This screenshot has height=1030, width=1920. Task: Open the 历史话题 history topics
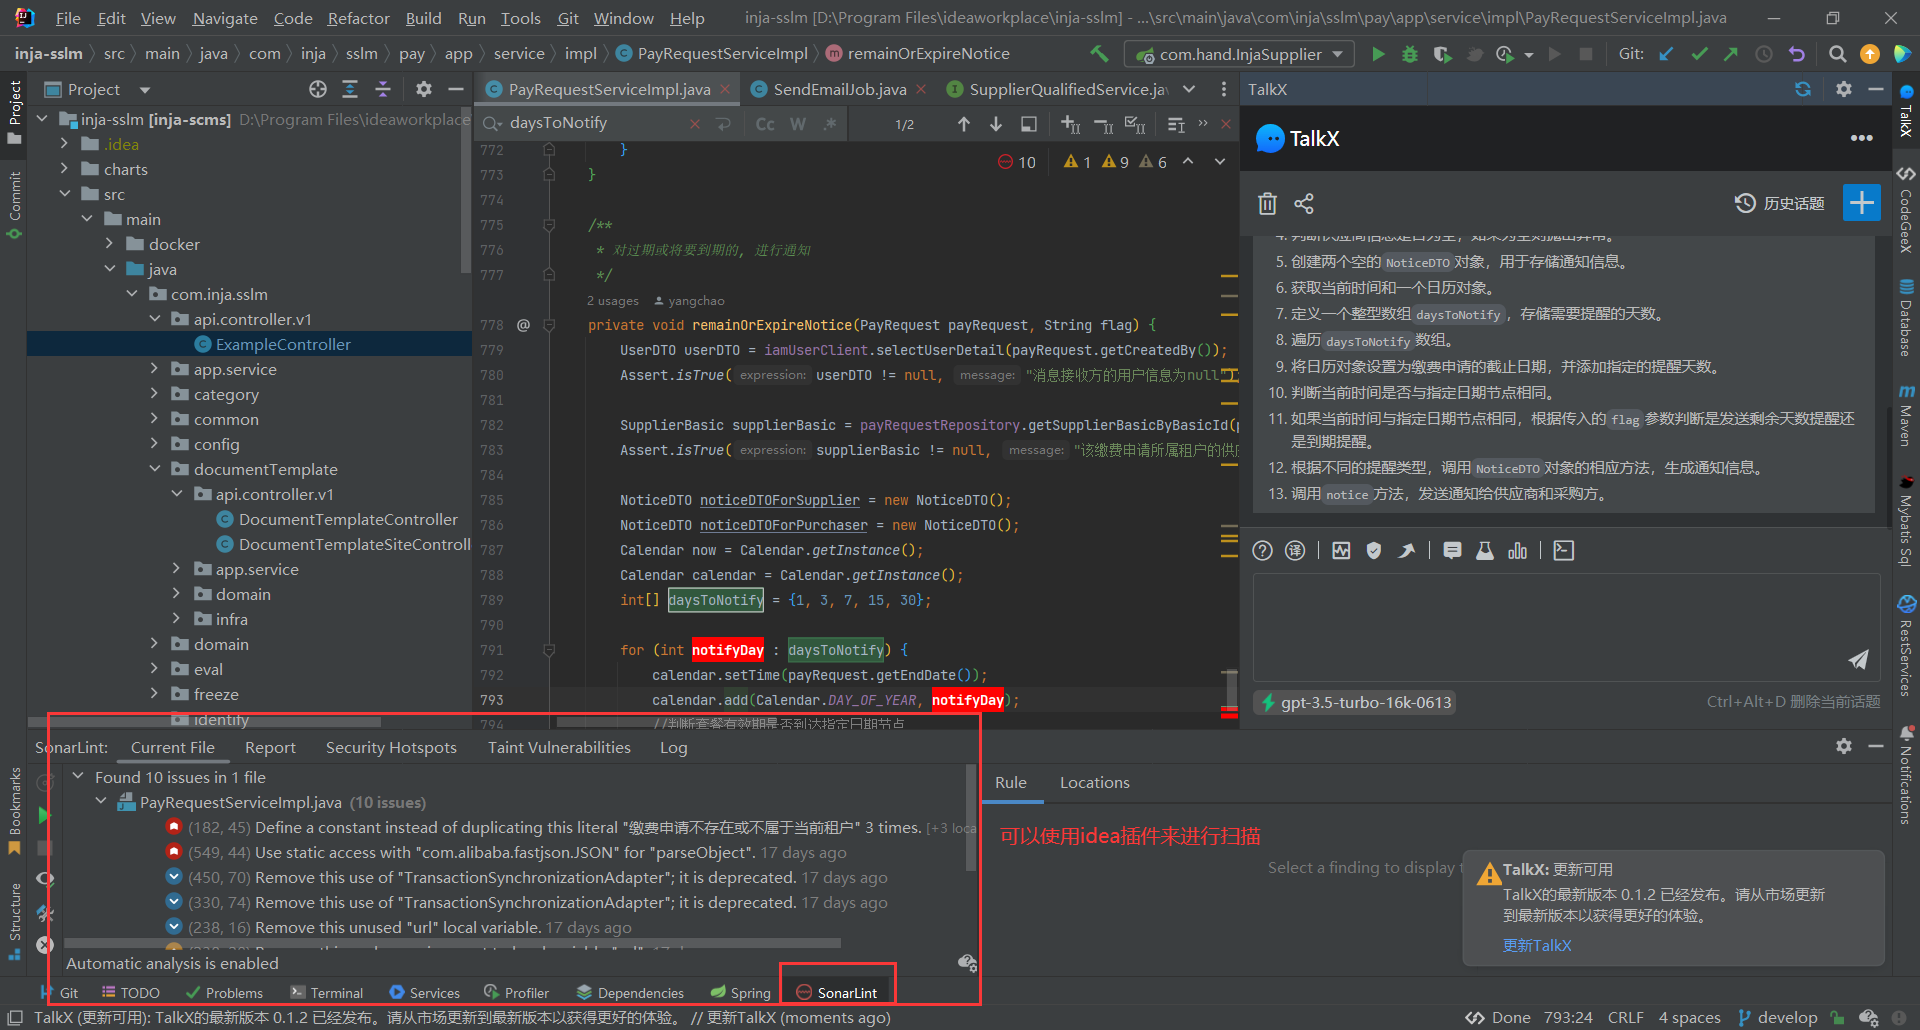click(1779, 203)
